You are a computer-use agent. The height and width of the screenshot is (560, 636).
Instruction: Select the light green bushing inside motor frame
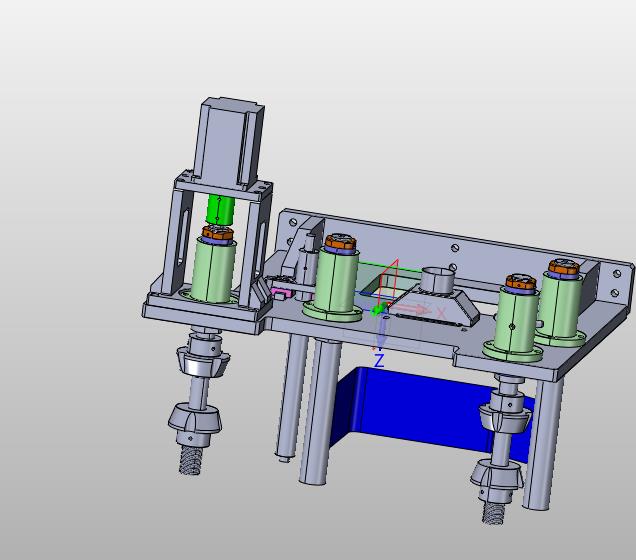click(x=213, y=270)
